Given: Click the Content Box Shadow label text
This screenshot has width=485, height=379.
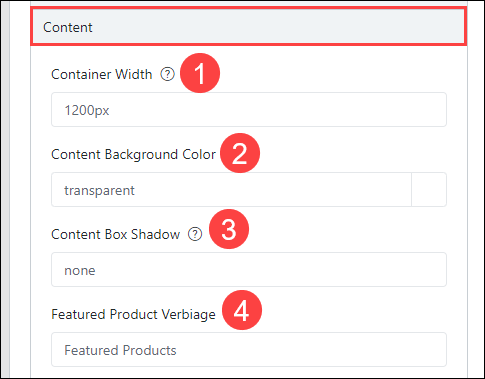Looking at the screenshot, I should pos(116,234).
